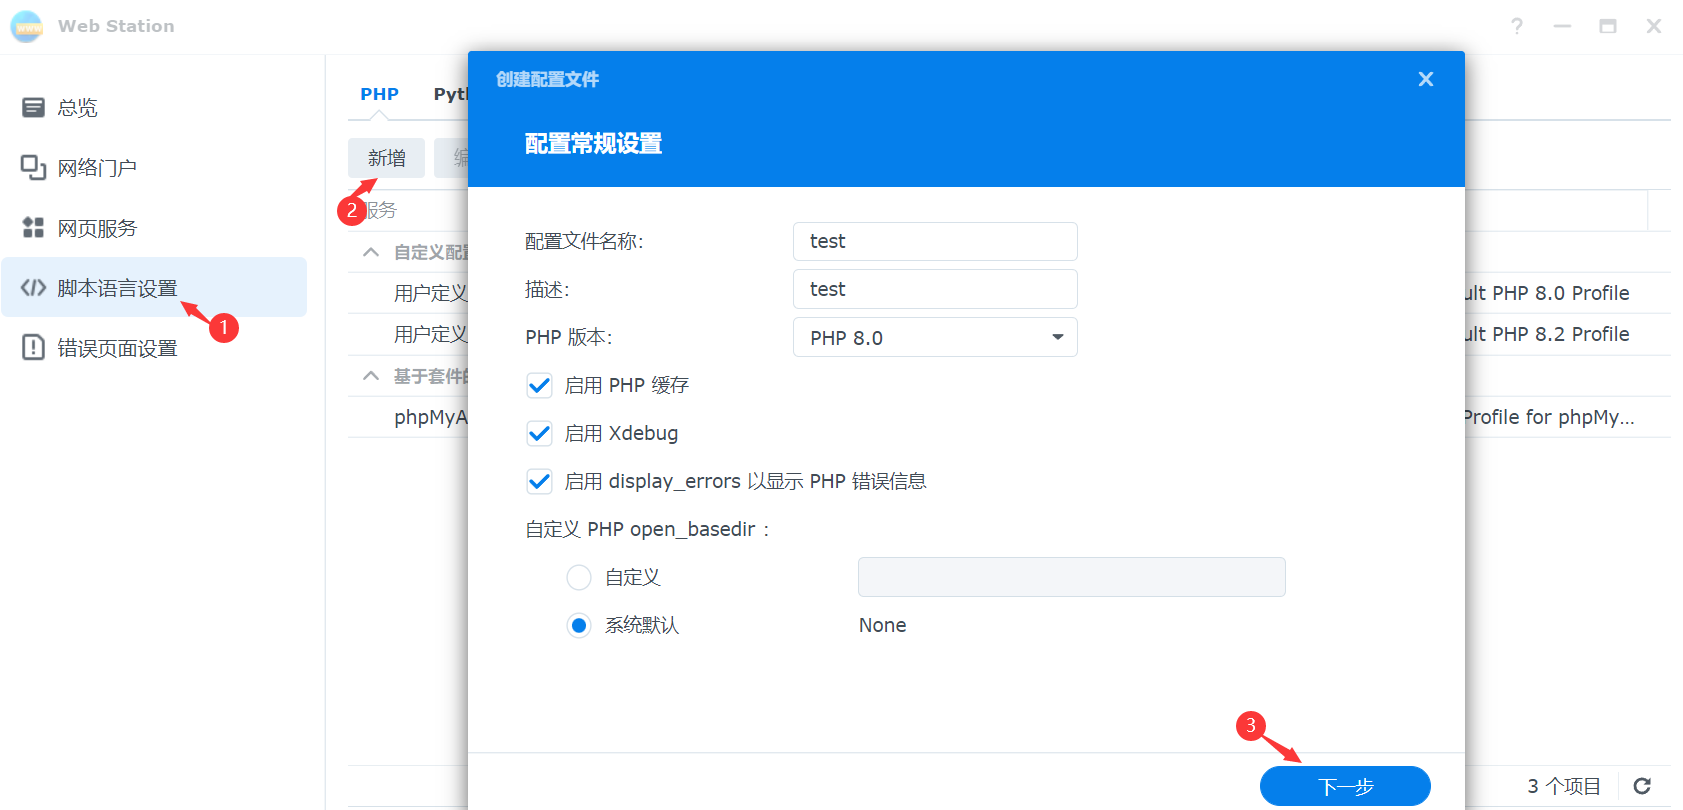Click the Web Station app logo icon
Image resolution: width=1683 pixels, height=810 pixels.
pyautogui.click(x=27, y=26)
